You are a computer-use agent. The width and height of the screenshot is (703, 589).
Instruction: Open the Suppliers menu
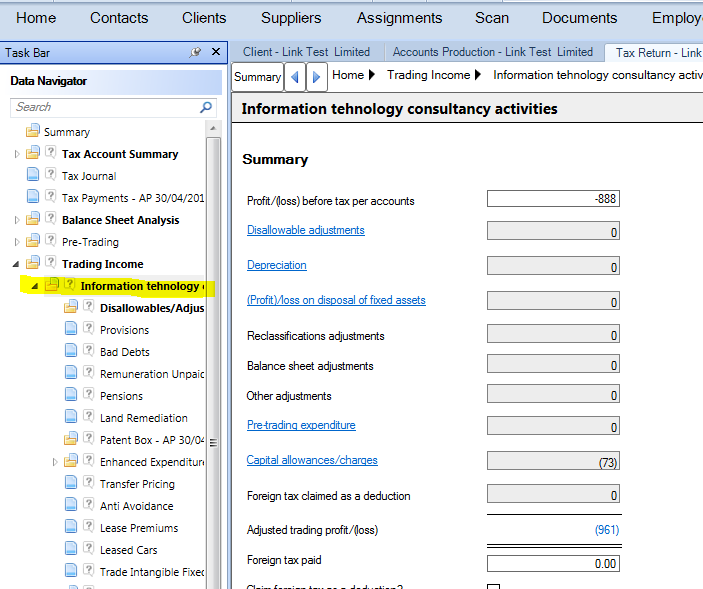click(291, 18)
